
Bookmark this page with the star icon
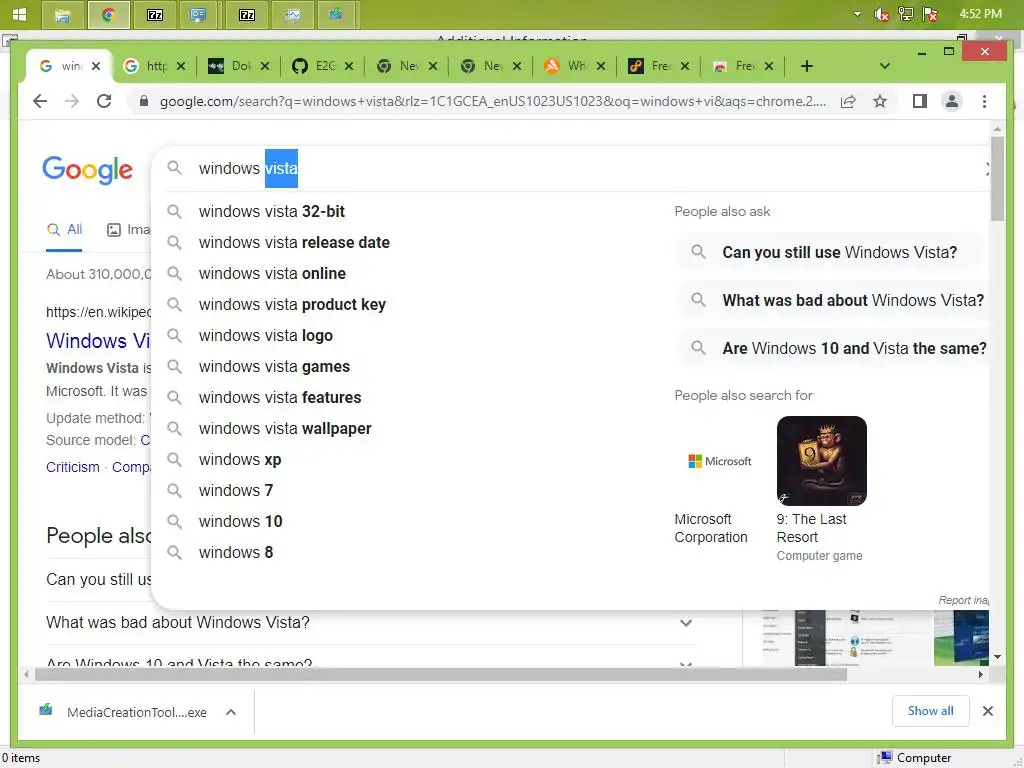880,101
